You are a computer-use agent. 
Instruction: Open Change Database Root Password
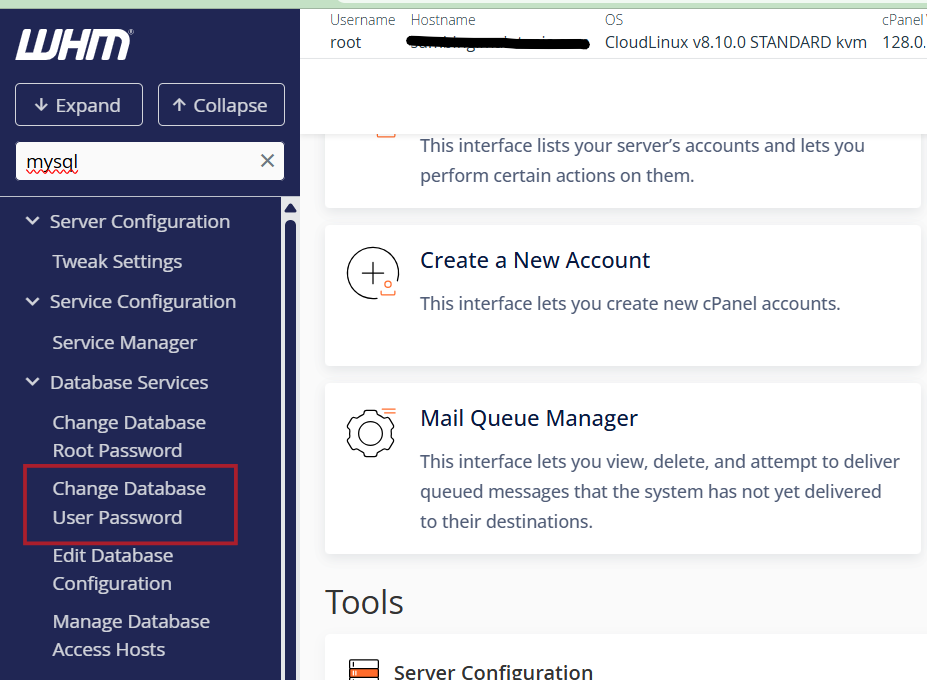pos(129,436)
